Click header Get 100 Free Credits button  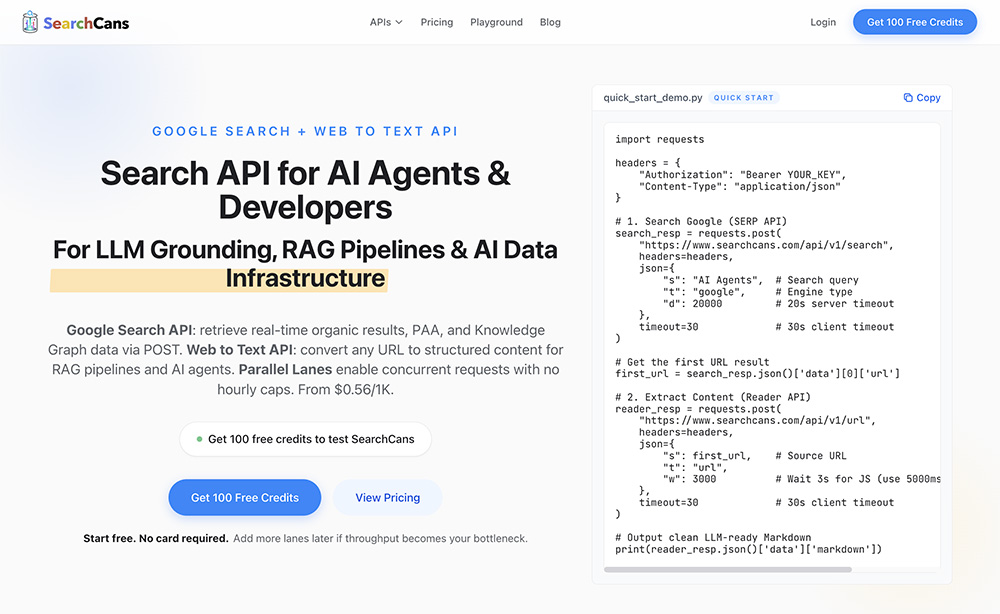915,22
